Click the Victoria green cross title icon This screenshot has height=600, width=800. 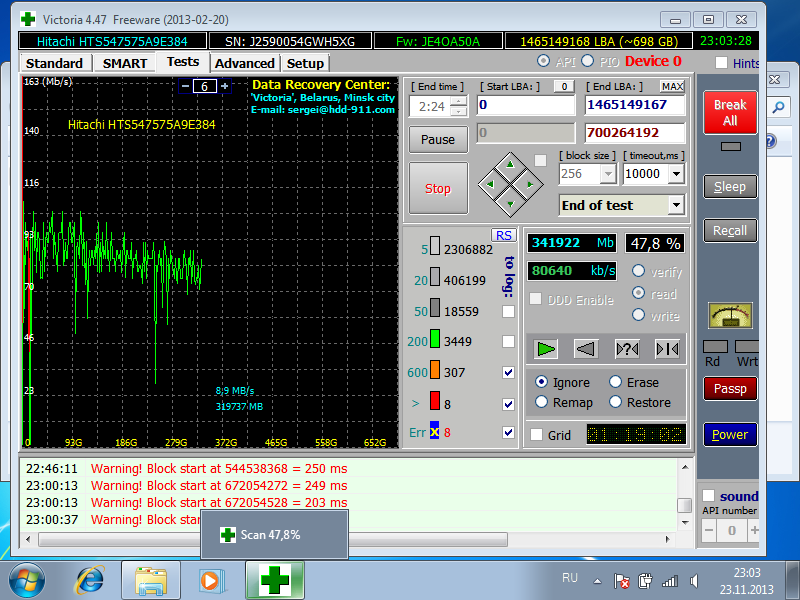pyautogui.click(x=28, y=19)
